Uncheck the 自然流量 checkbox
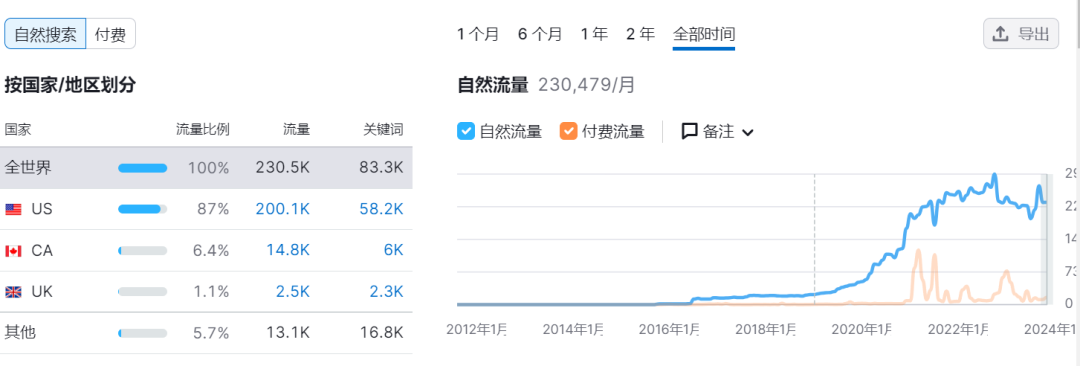 pos(466,131)
